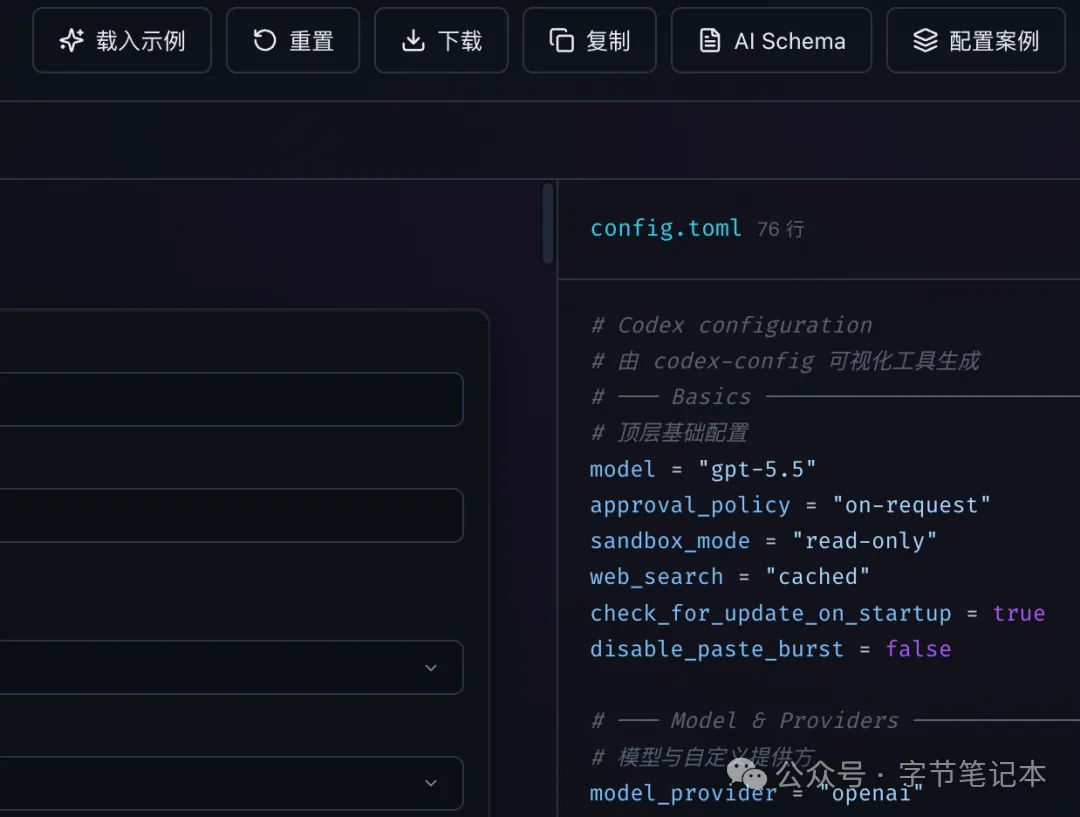Click the copy icon on 复制
Image resolution: width=1080 pixels, height=817 pixels.
[x=561, y=41]
